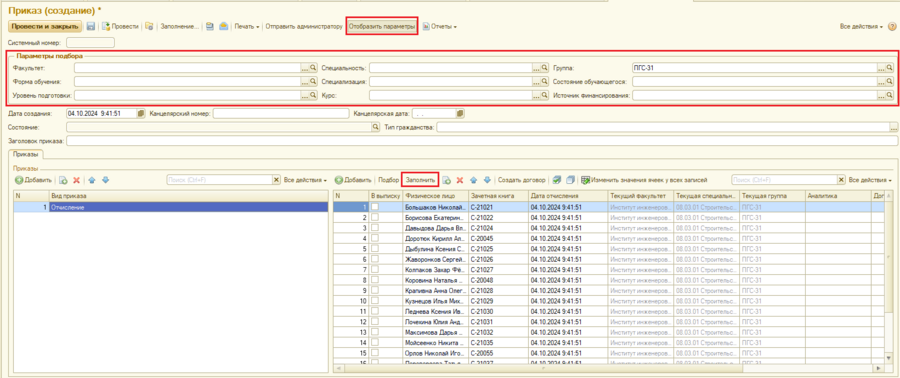Image resolution: width=900 pixels, height=378 pixels.
Task: Click the red delete cross in the students toolbar
Action: pos(459,180)
